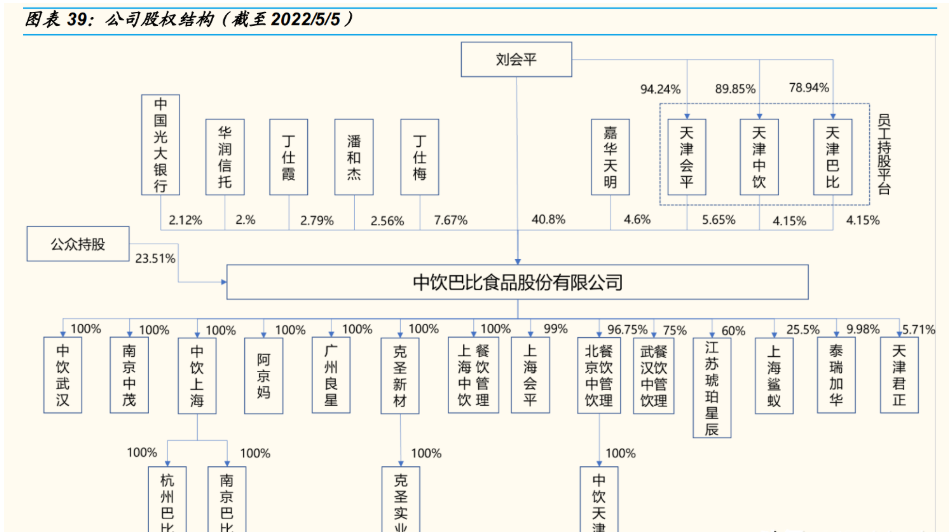Select the 泰瑞加华 subsidiary box
Viewport: 949px width, 532px height.
point(836,375)
